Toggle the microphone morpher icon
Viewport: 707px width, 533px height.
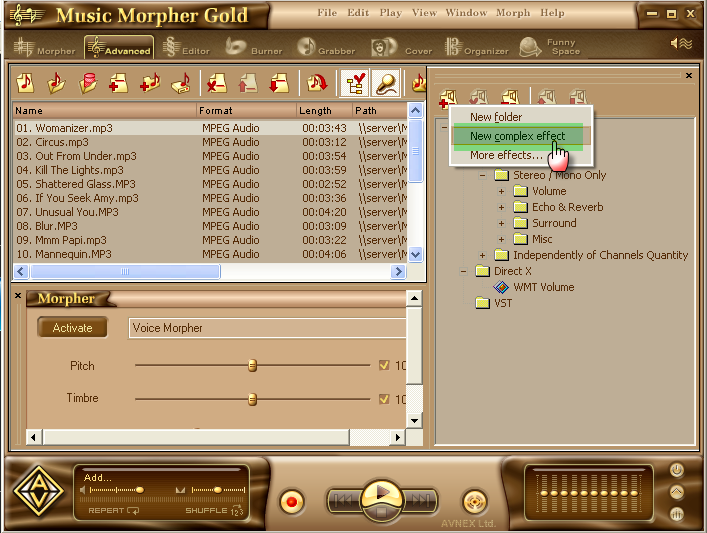pos(386,83)
